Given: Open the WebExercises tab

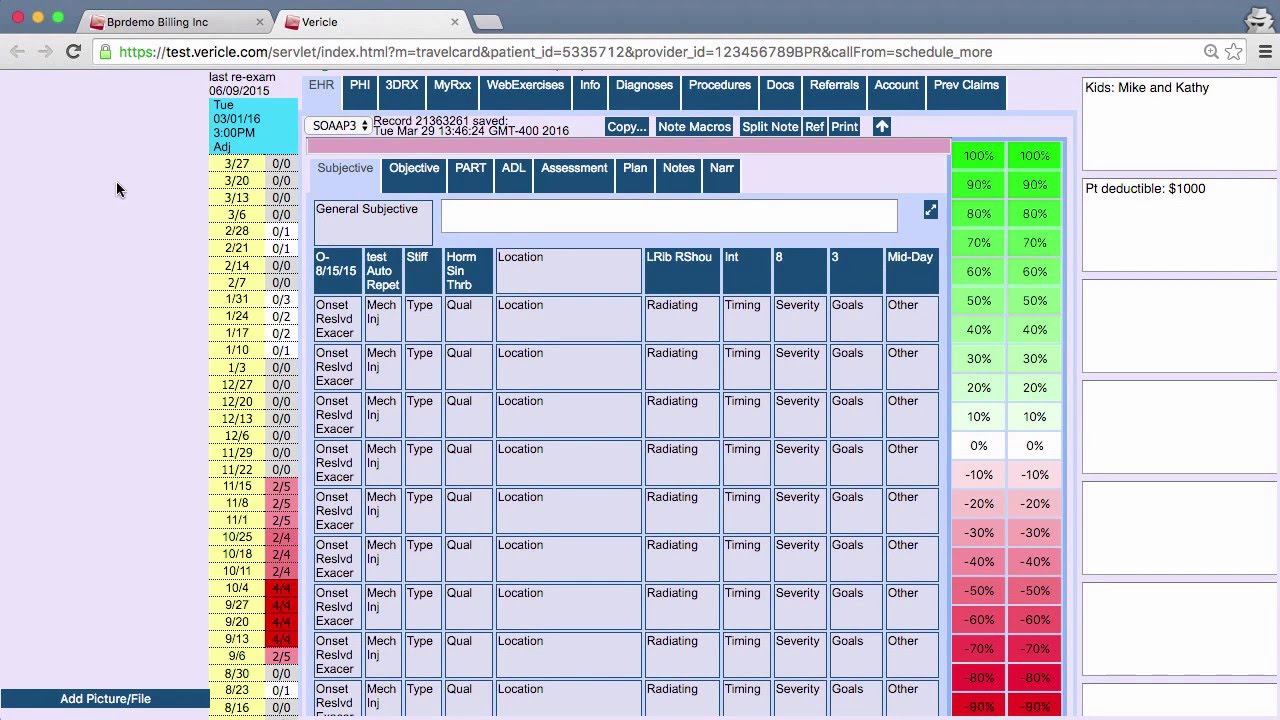Looking at the screenshot, I should pos(525,93).
